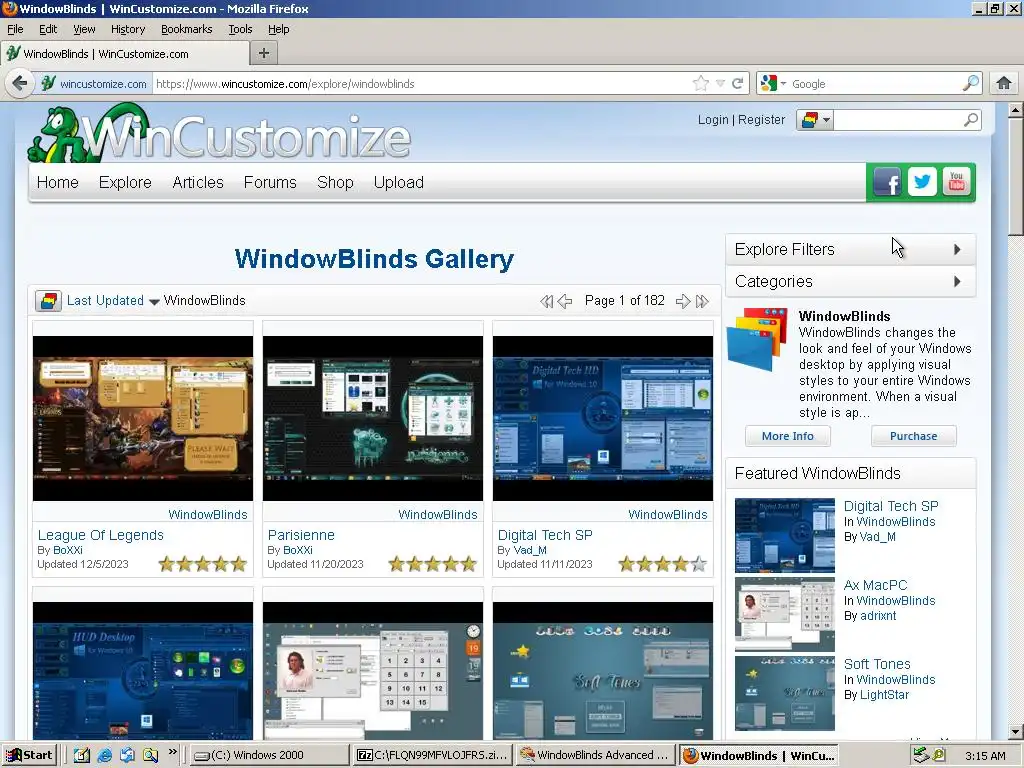
Task: Focus the Google search box
Action: [x=875, y=83]
